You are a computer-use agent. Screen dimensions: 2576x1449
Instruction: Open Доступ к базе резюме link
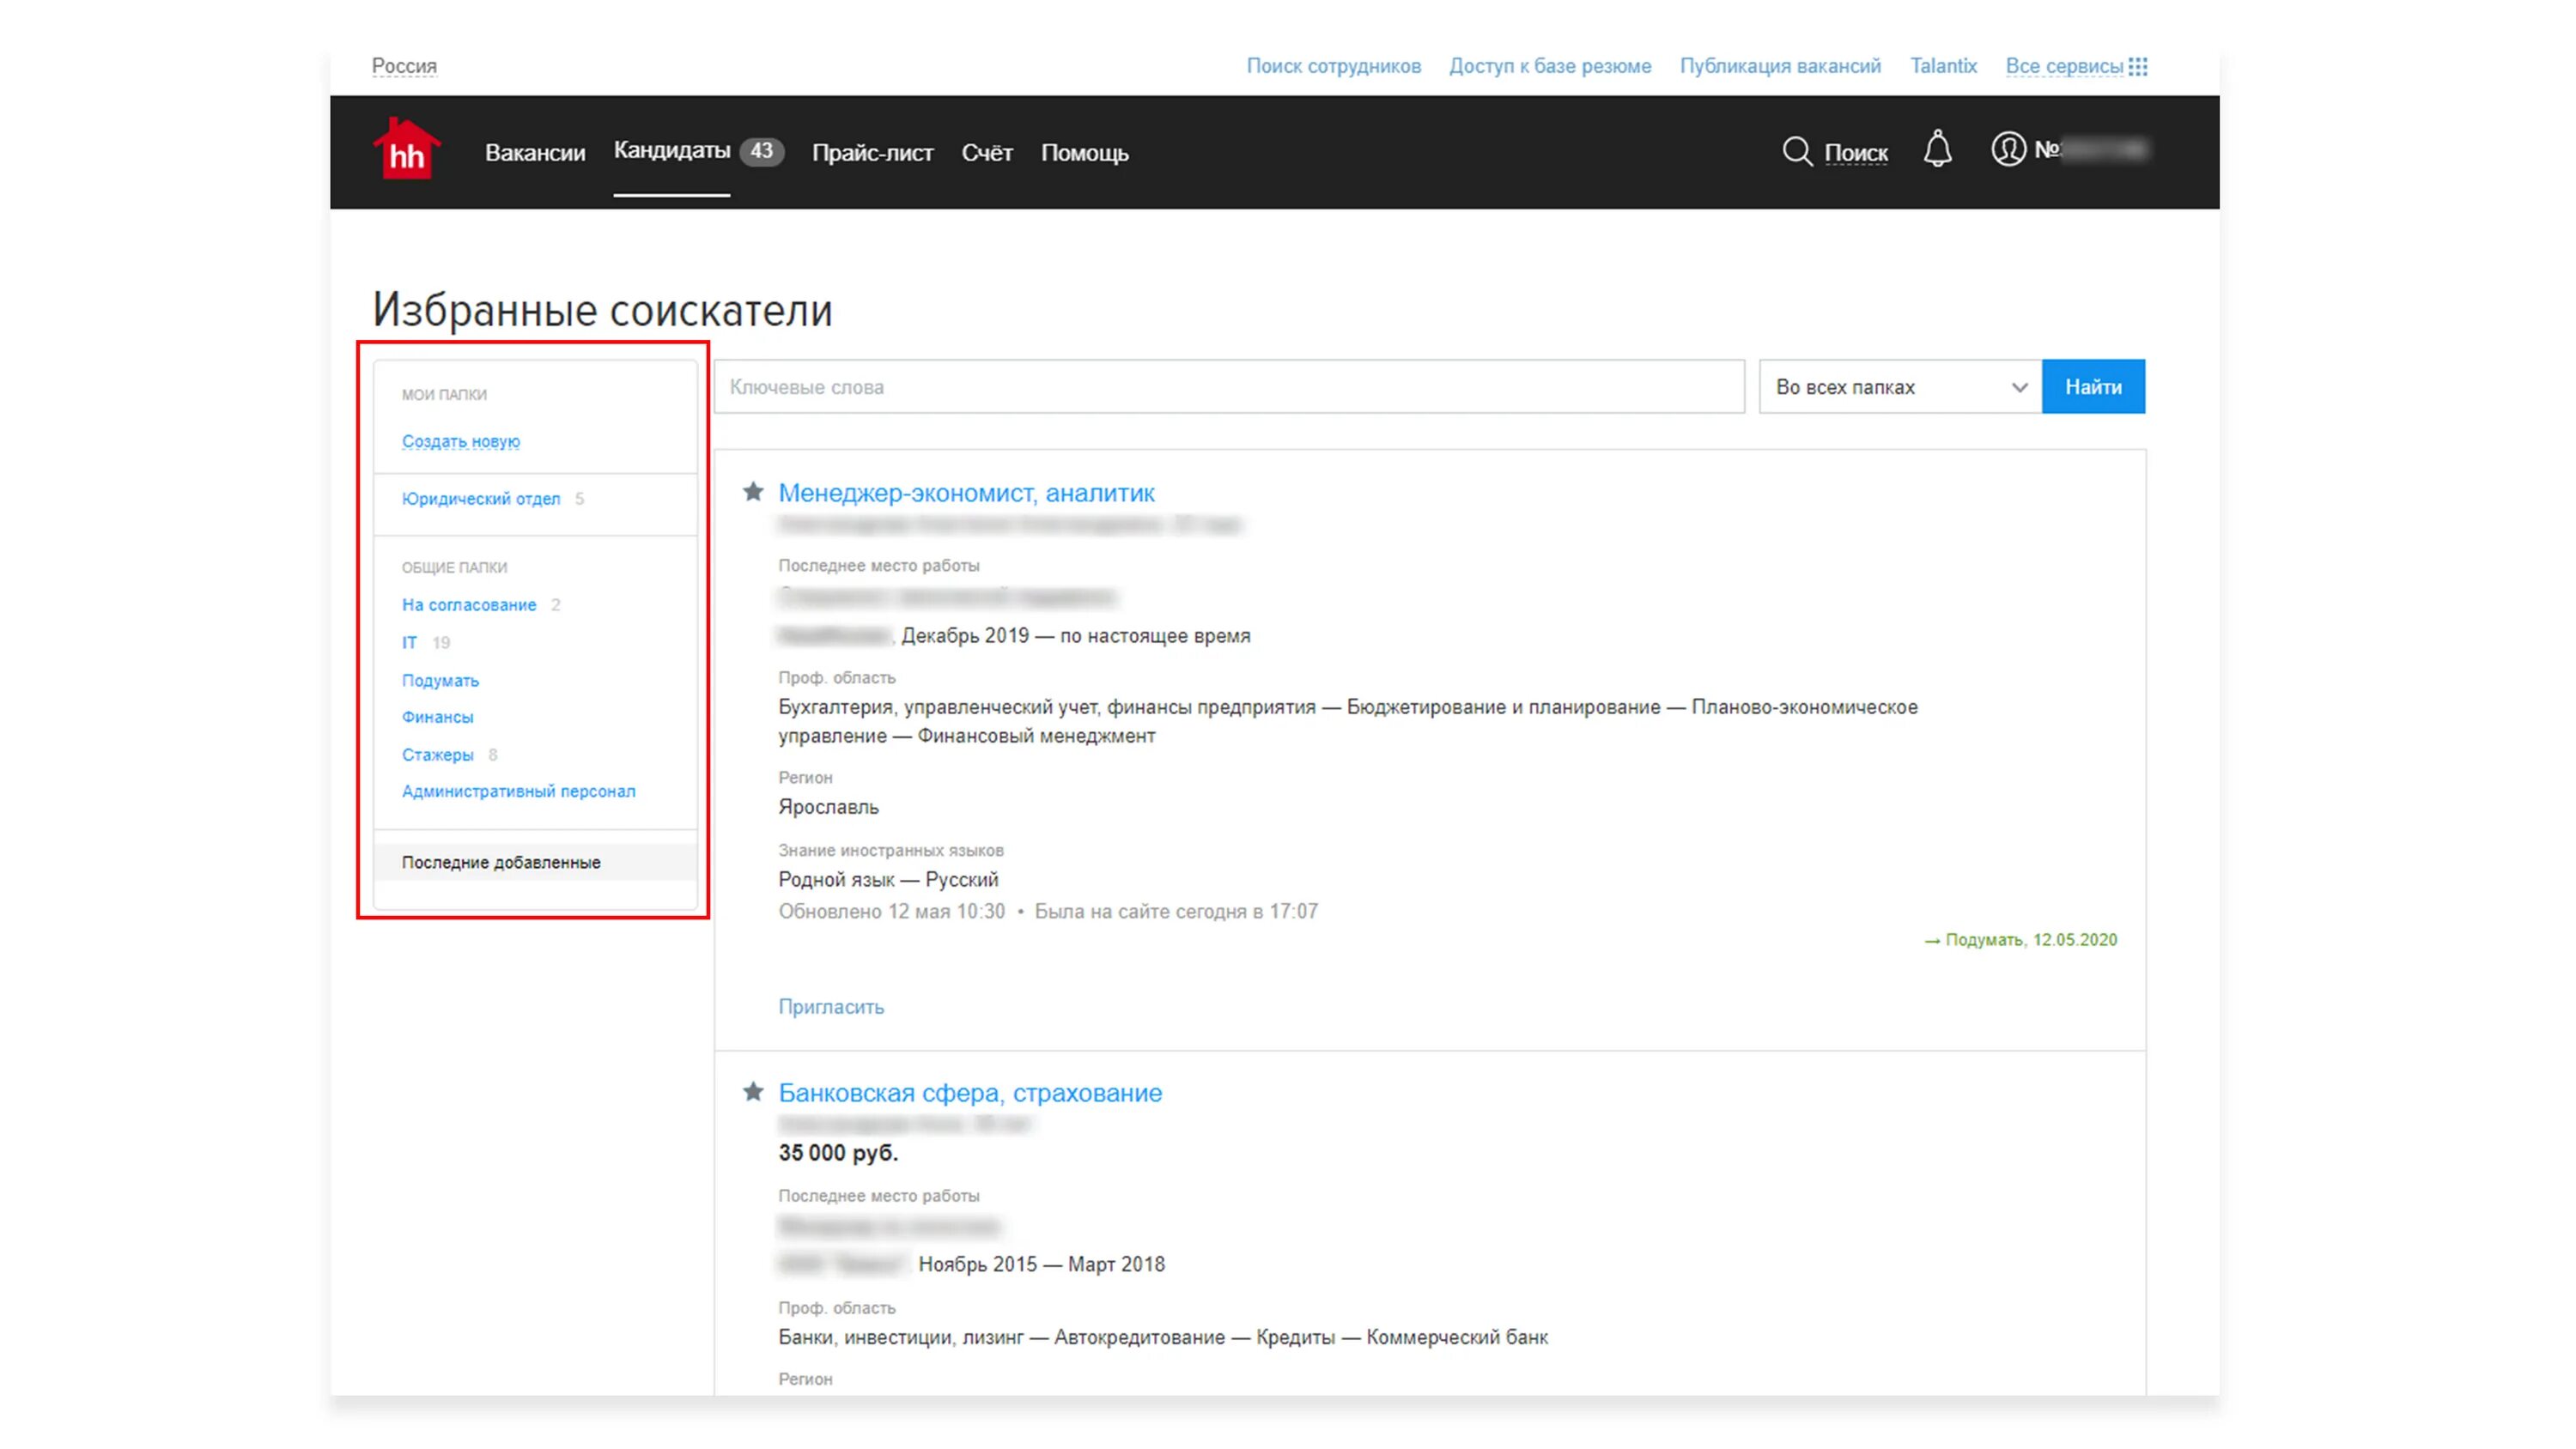click(1550, 66)
